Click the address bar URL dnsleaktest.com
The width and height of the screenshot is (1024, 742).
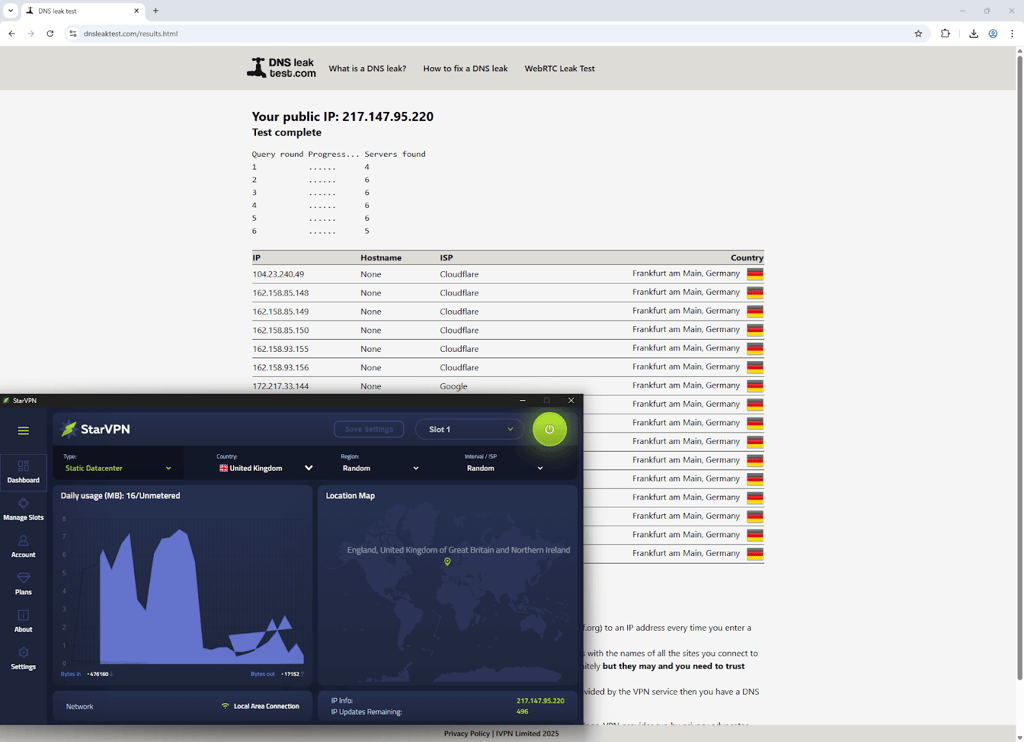(131, 33)
